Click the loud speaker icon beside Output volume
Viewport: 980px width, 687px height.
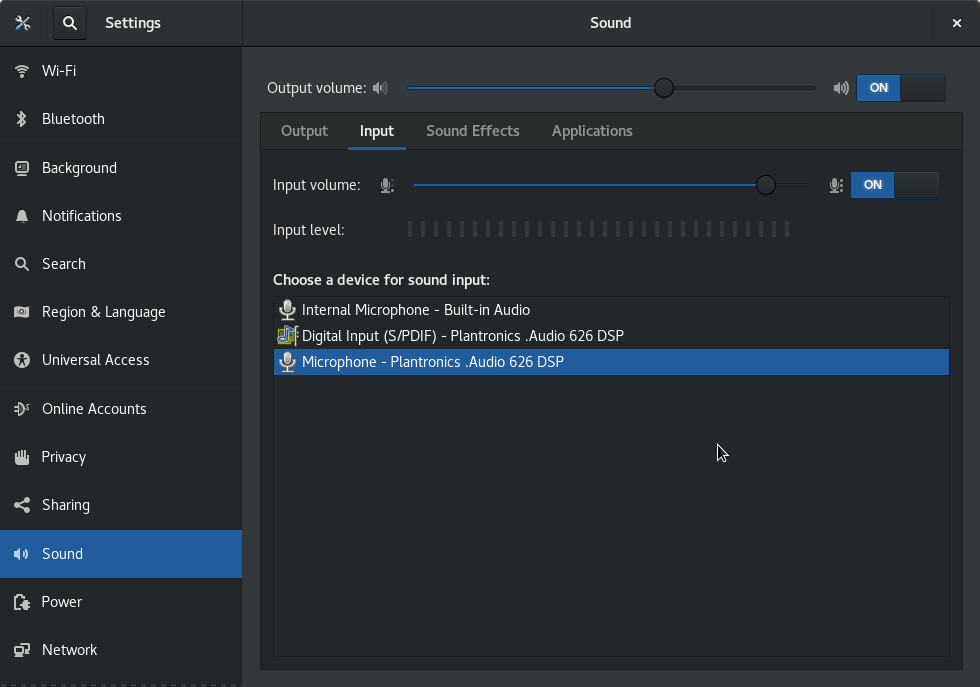840,88
